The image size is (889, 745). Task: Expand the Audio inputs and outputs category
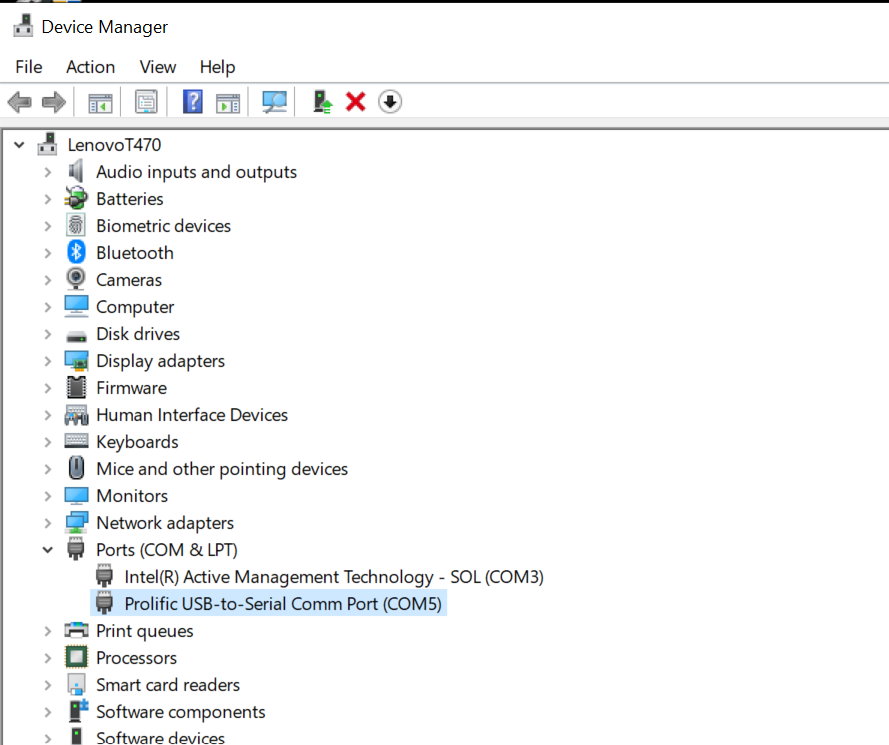tap(47, 172)
